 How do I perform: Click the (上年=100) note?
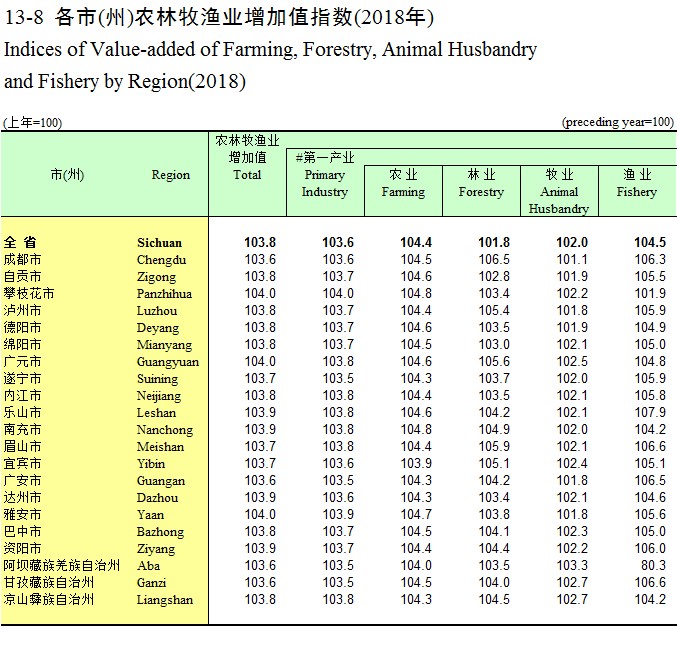32,123
